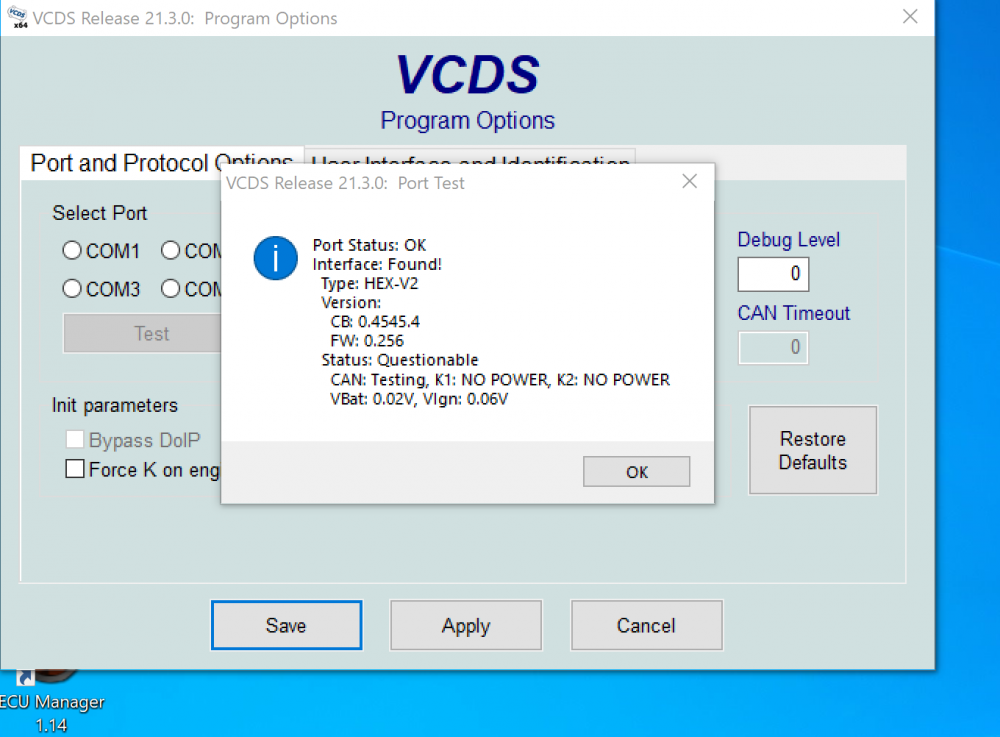Click the large VCDS logo heading

[x=467, y=75]
